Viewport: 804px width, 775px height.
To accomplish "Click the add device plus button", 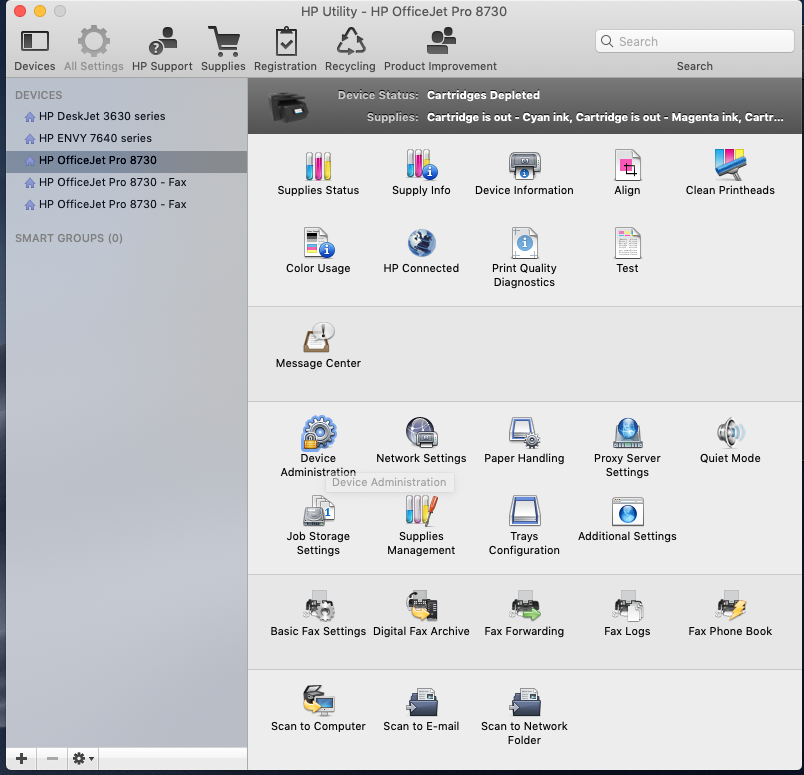I will click(21, 759).
